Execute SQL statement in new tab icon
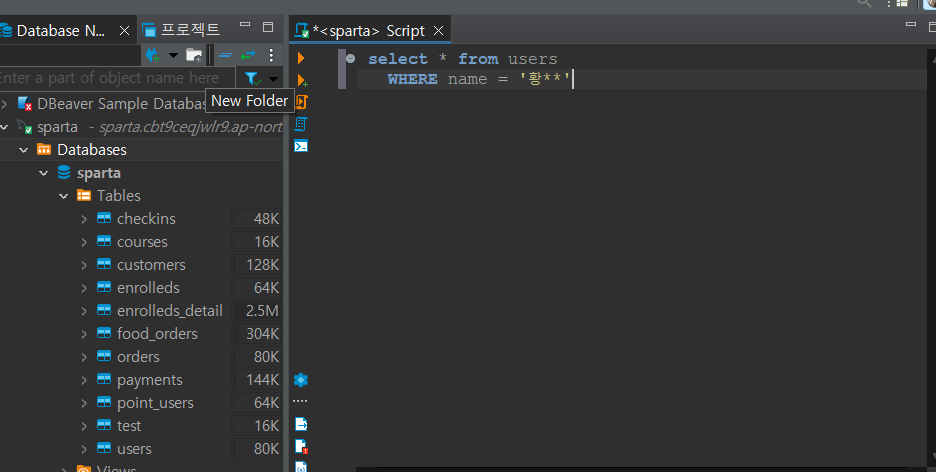The image size is (936, 472). (x=301, y=80)
